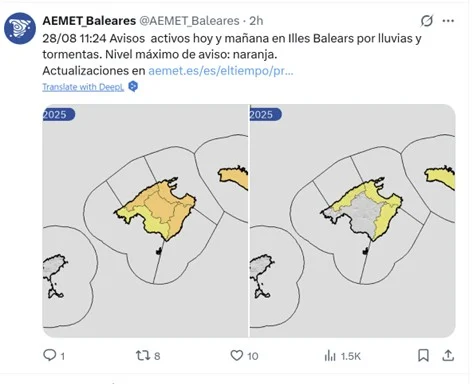Click the share upload arrow icon
The height and width of the screenshot is (384, 476).
pyautogui.click(x=448, y=355)
